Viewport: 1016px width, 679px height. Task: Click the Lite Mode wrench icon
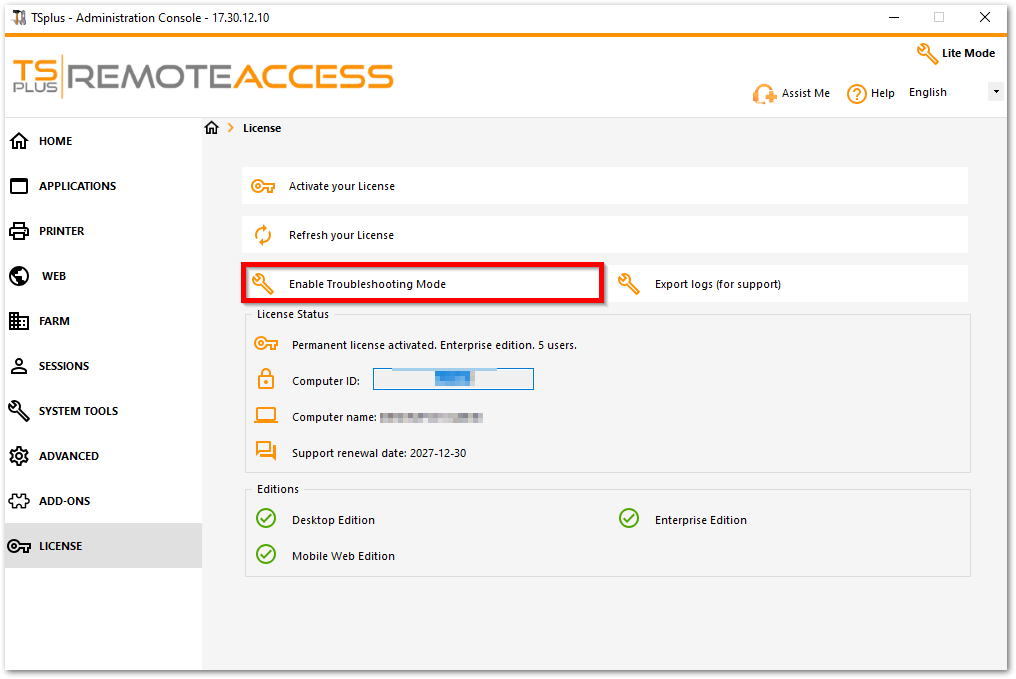click(x=927, y=53)
